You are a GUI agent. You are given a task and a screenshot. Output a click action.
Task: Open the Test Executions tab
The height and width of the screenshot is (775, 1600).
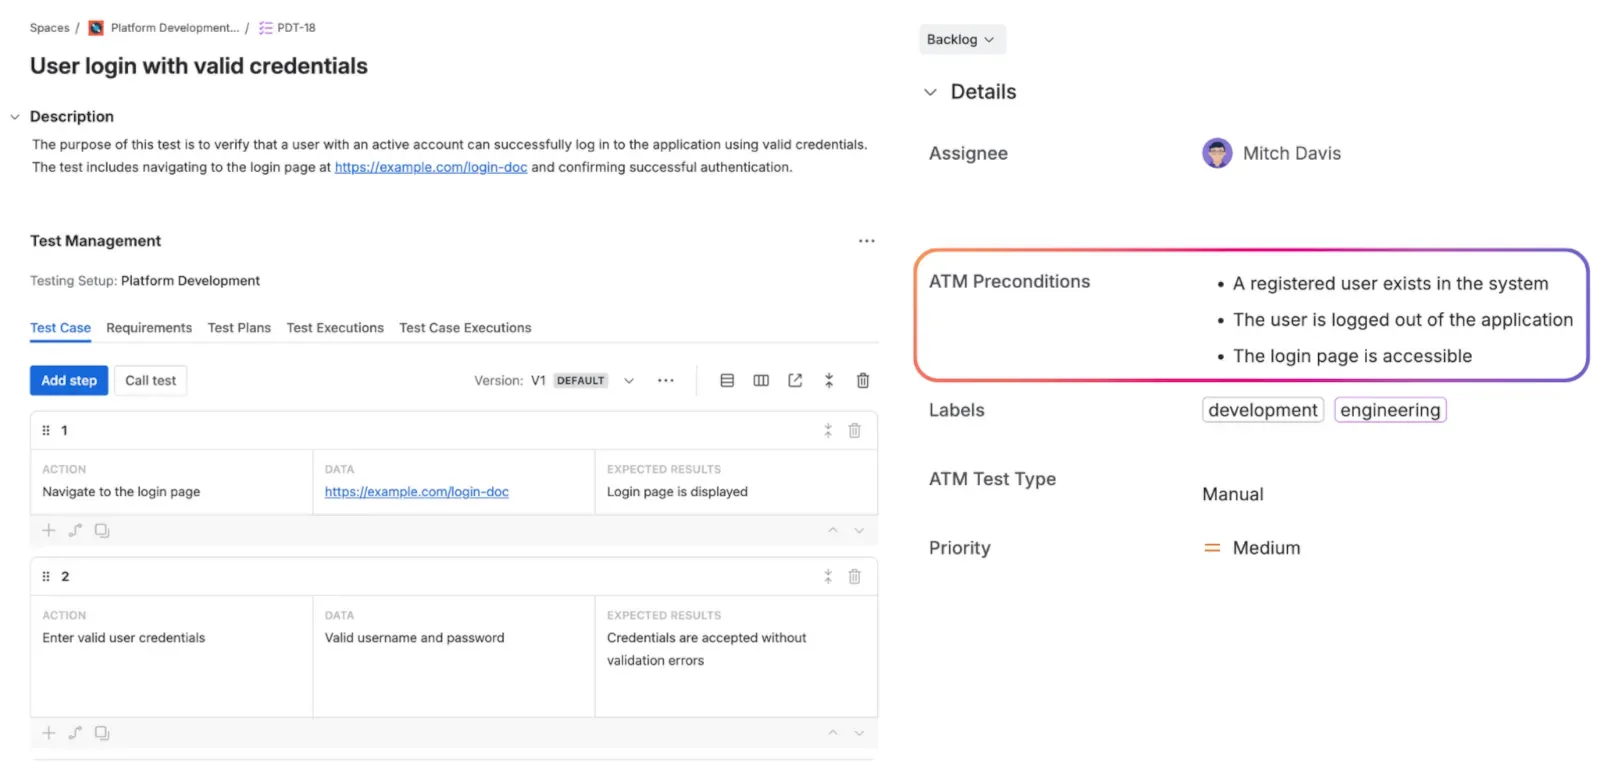(x=335, y=328)
